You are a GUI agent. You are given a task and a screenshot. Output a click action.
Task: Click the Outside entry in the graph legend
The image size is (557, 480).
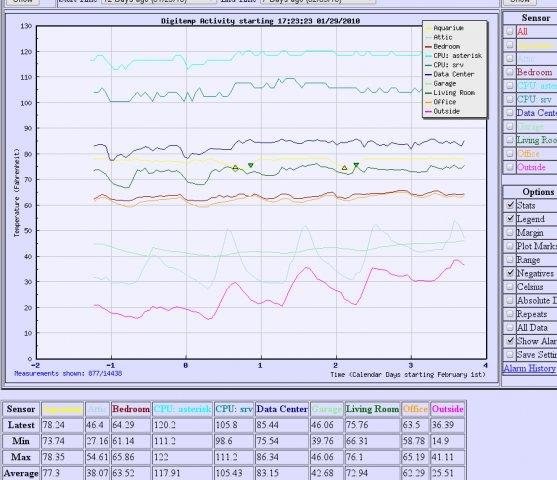coord(442,111)
